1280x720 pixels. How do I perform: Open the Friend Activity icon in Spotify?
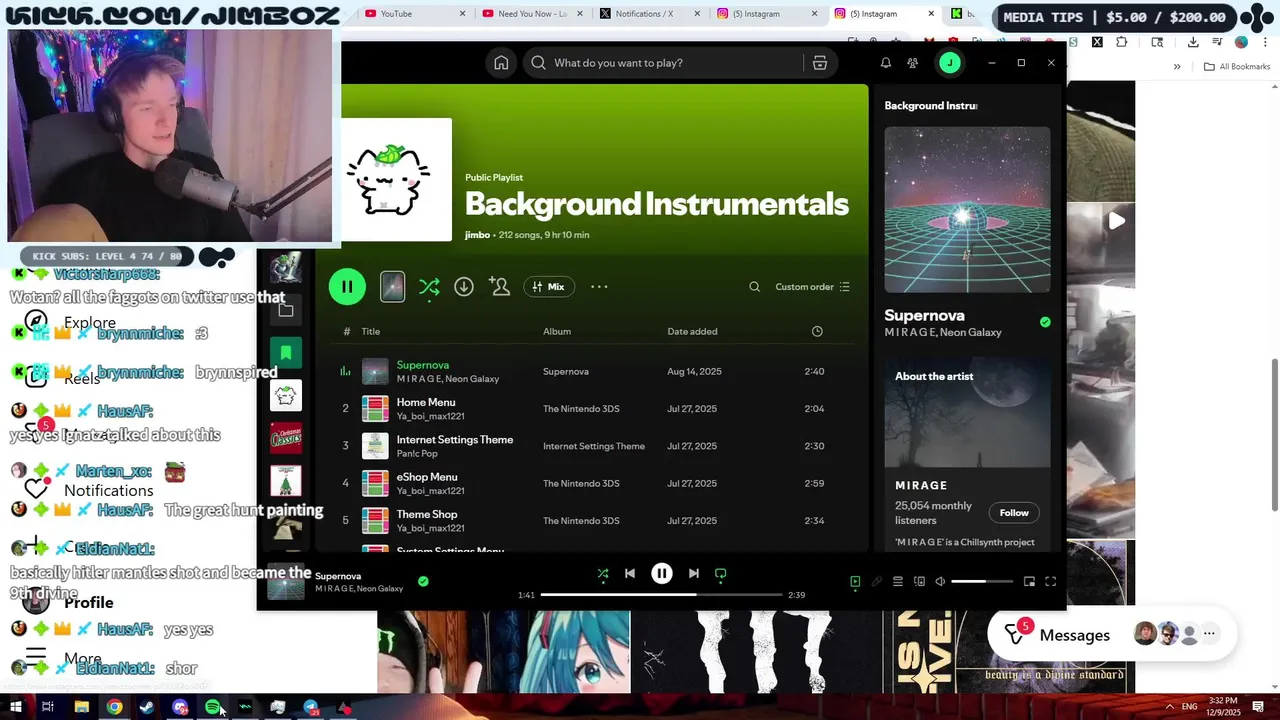pos(913,63)
